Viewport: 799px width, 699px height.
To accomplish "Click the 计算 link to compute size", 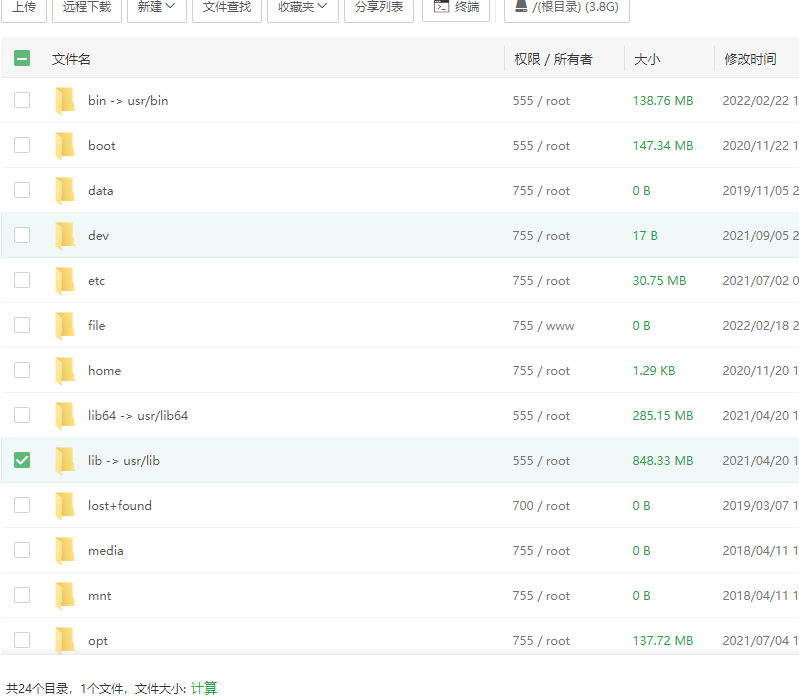I will [x=204, y=688].
